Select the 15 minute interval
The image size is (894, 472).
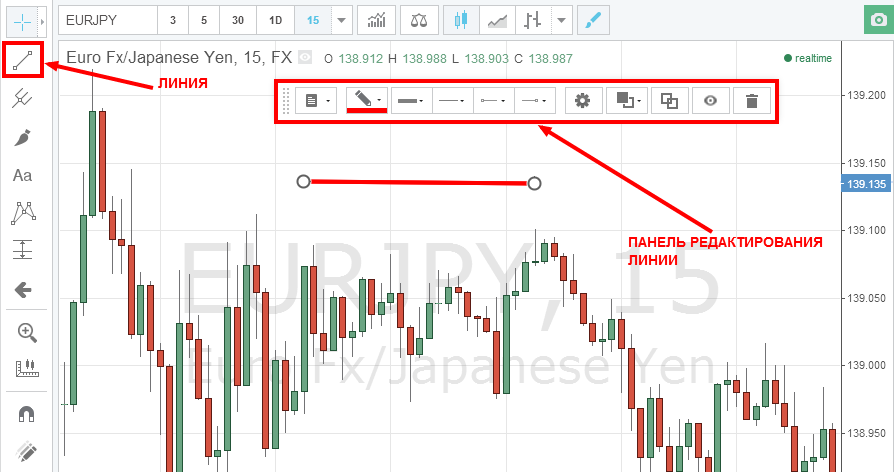(x=313, y=21)
